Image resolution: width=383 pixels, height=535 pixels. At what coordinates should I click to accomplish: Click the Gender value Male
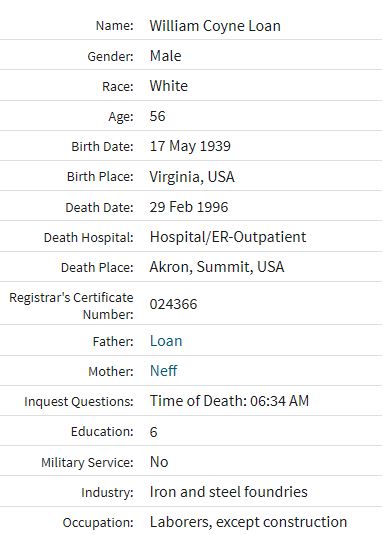[166, 56]
